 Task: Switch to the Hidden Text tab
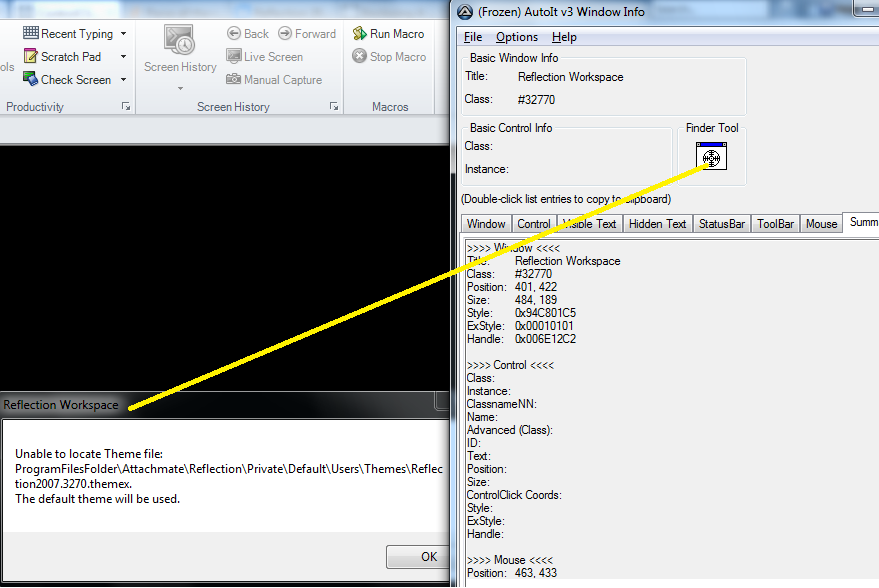[658, 224]
